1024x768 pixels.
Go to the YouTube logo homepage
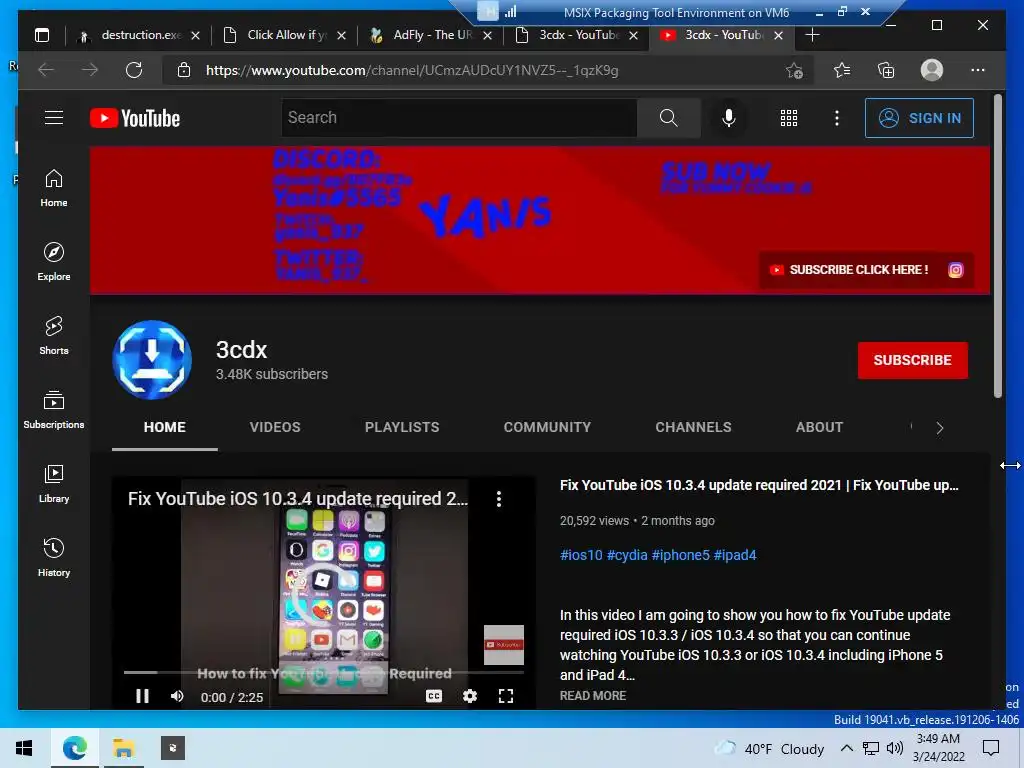coord(135,118)
